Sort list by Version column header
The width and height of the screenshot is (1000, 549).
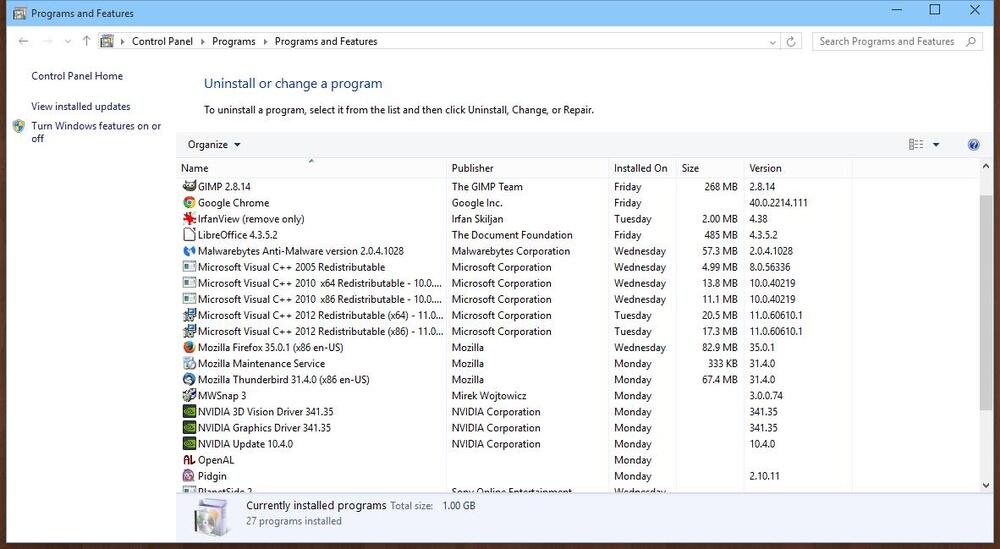tap(798, 168)
